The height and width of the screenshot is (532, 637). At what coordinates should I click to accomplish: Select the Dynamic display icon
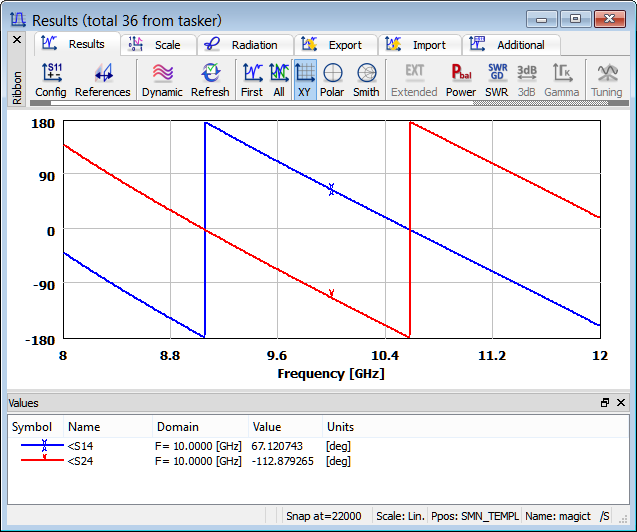point(162,79)
